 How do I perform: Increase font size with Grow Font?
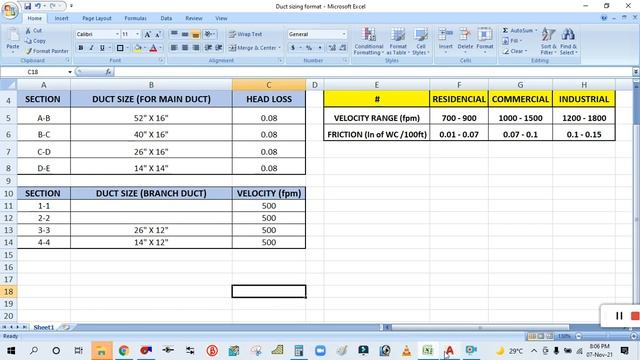[147, 34]
